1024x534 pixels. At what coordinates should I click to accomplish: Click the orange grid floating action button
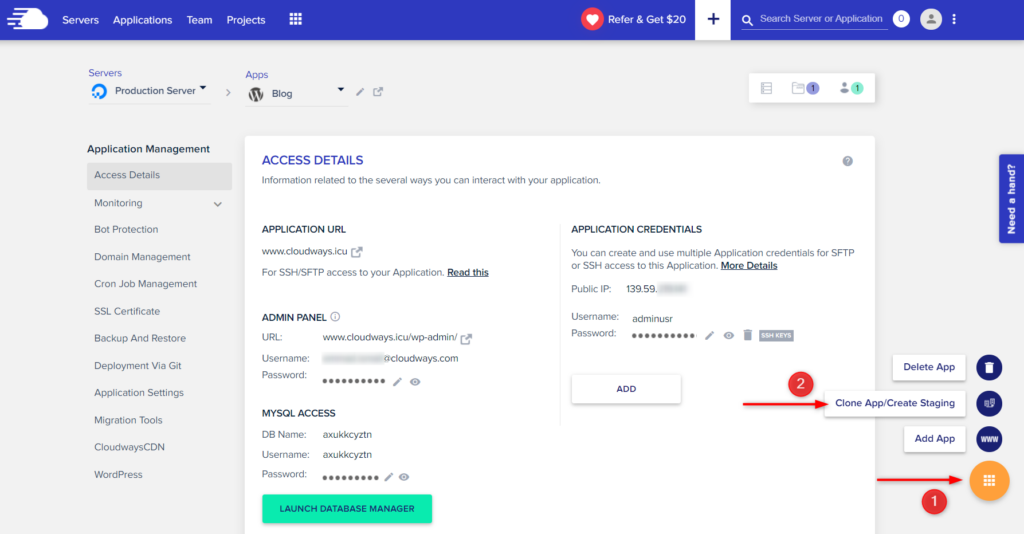[988, 481]
